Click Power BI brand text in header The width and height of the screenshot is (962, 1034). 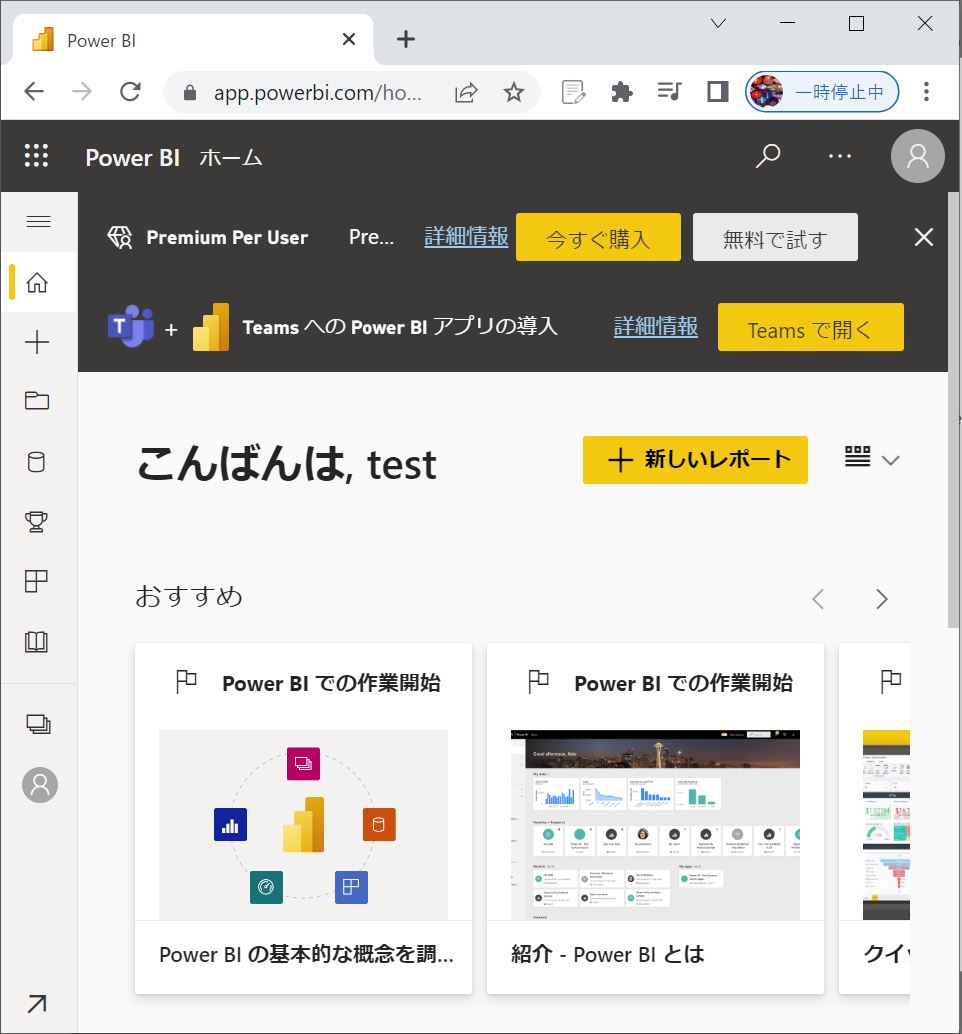click(133, 158)
